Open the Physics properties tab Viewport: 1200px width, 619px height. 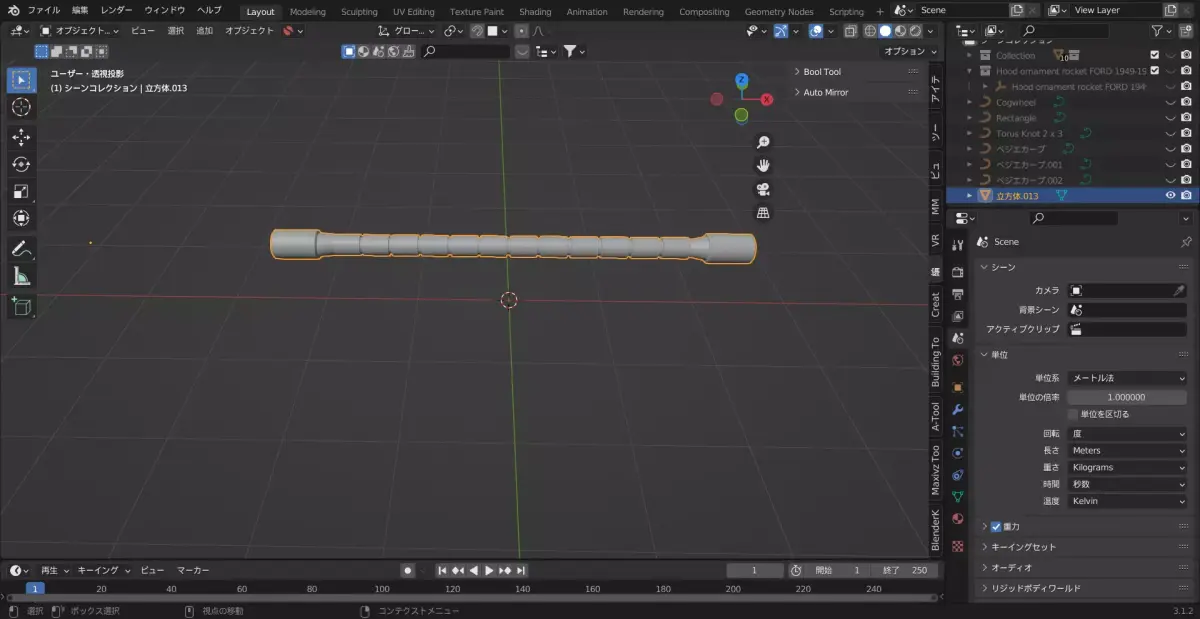click(x=957, y=453)
